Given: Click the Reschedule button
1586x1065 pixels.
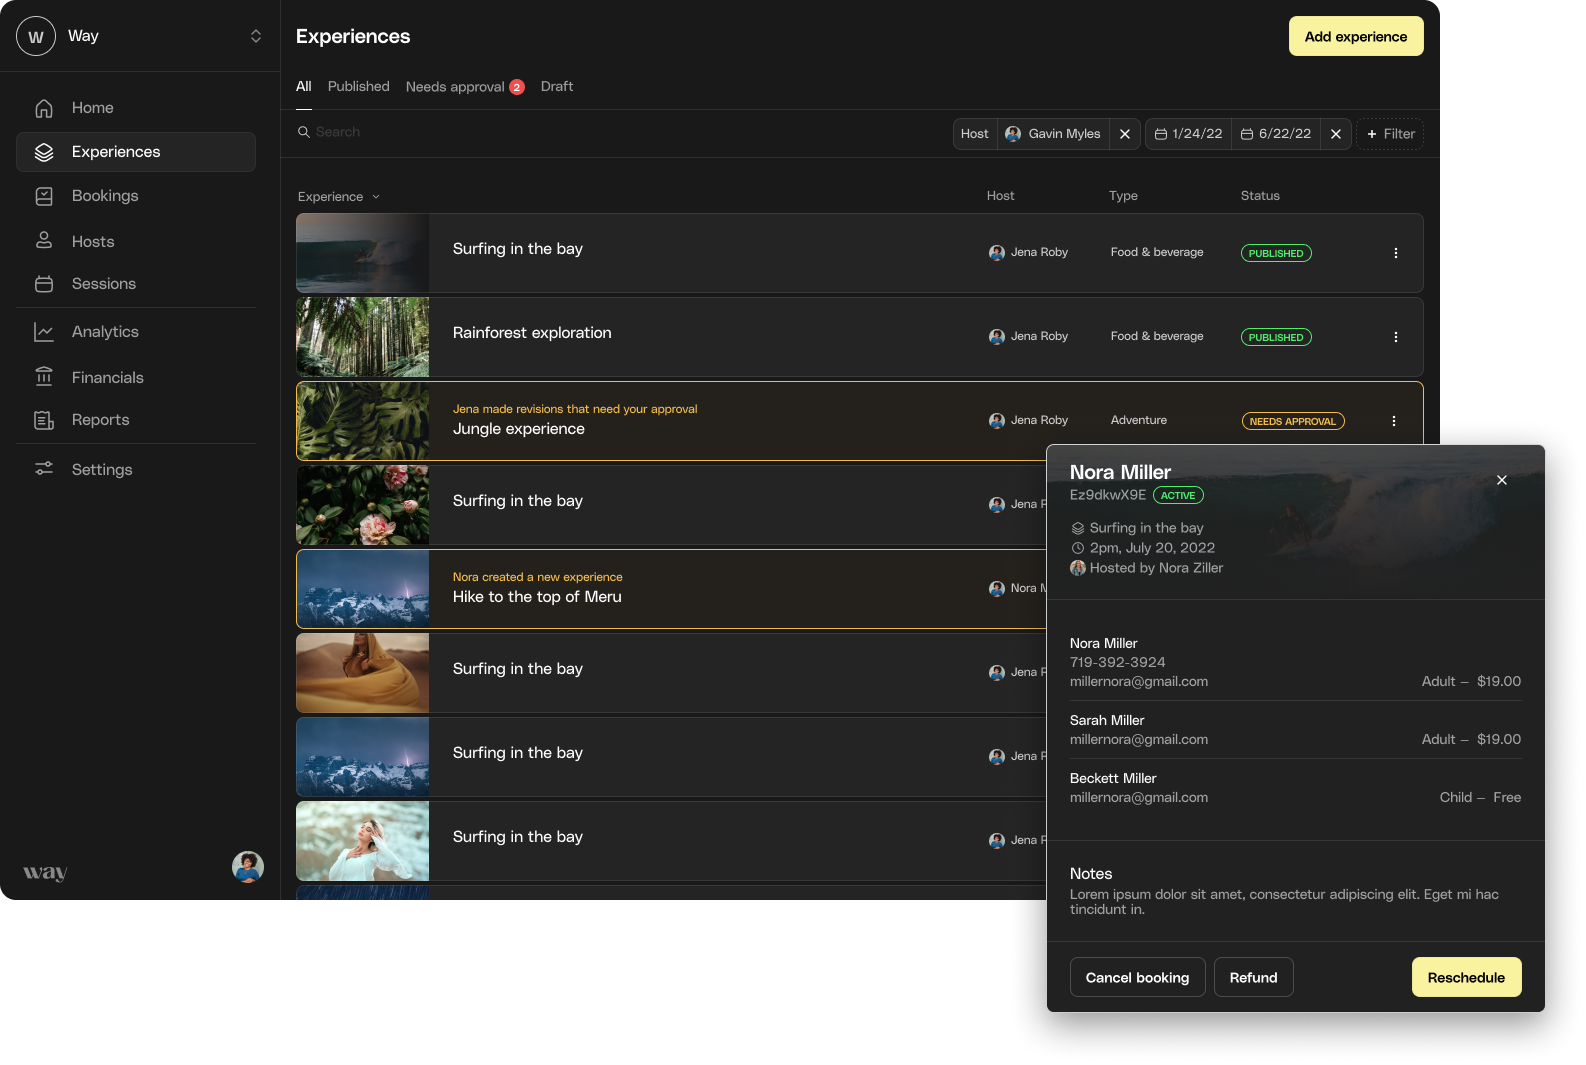Looking at the screenshot, I should coord(1467,977).
